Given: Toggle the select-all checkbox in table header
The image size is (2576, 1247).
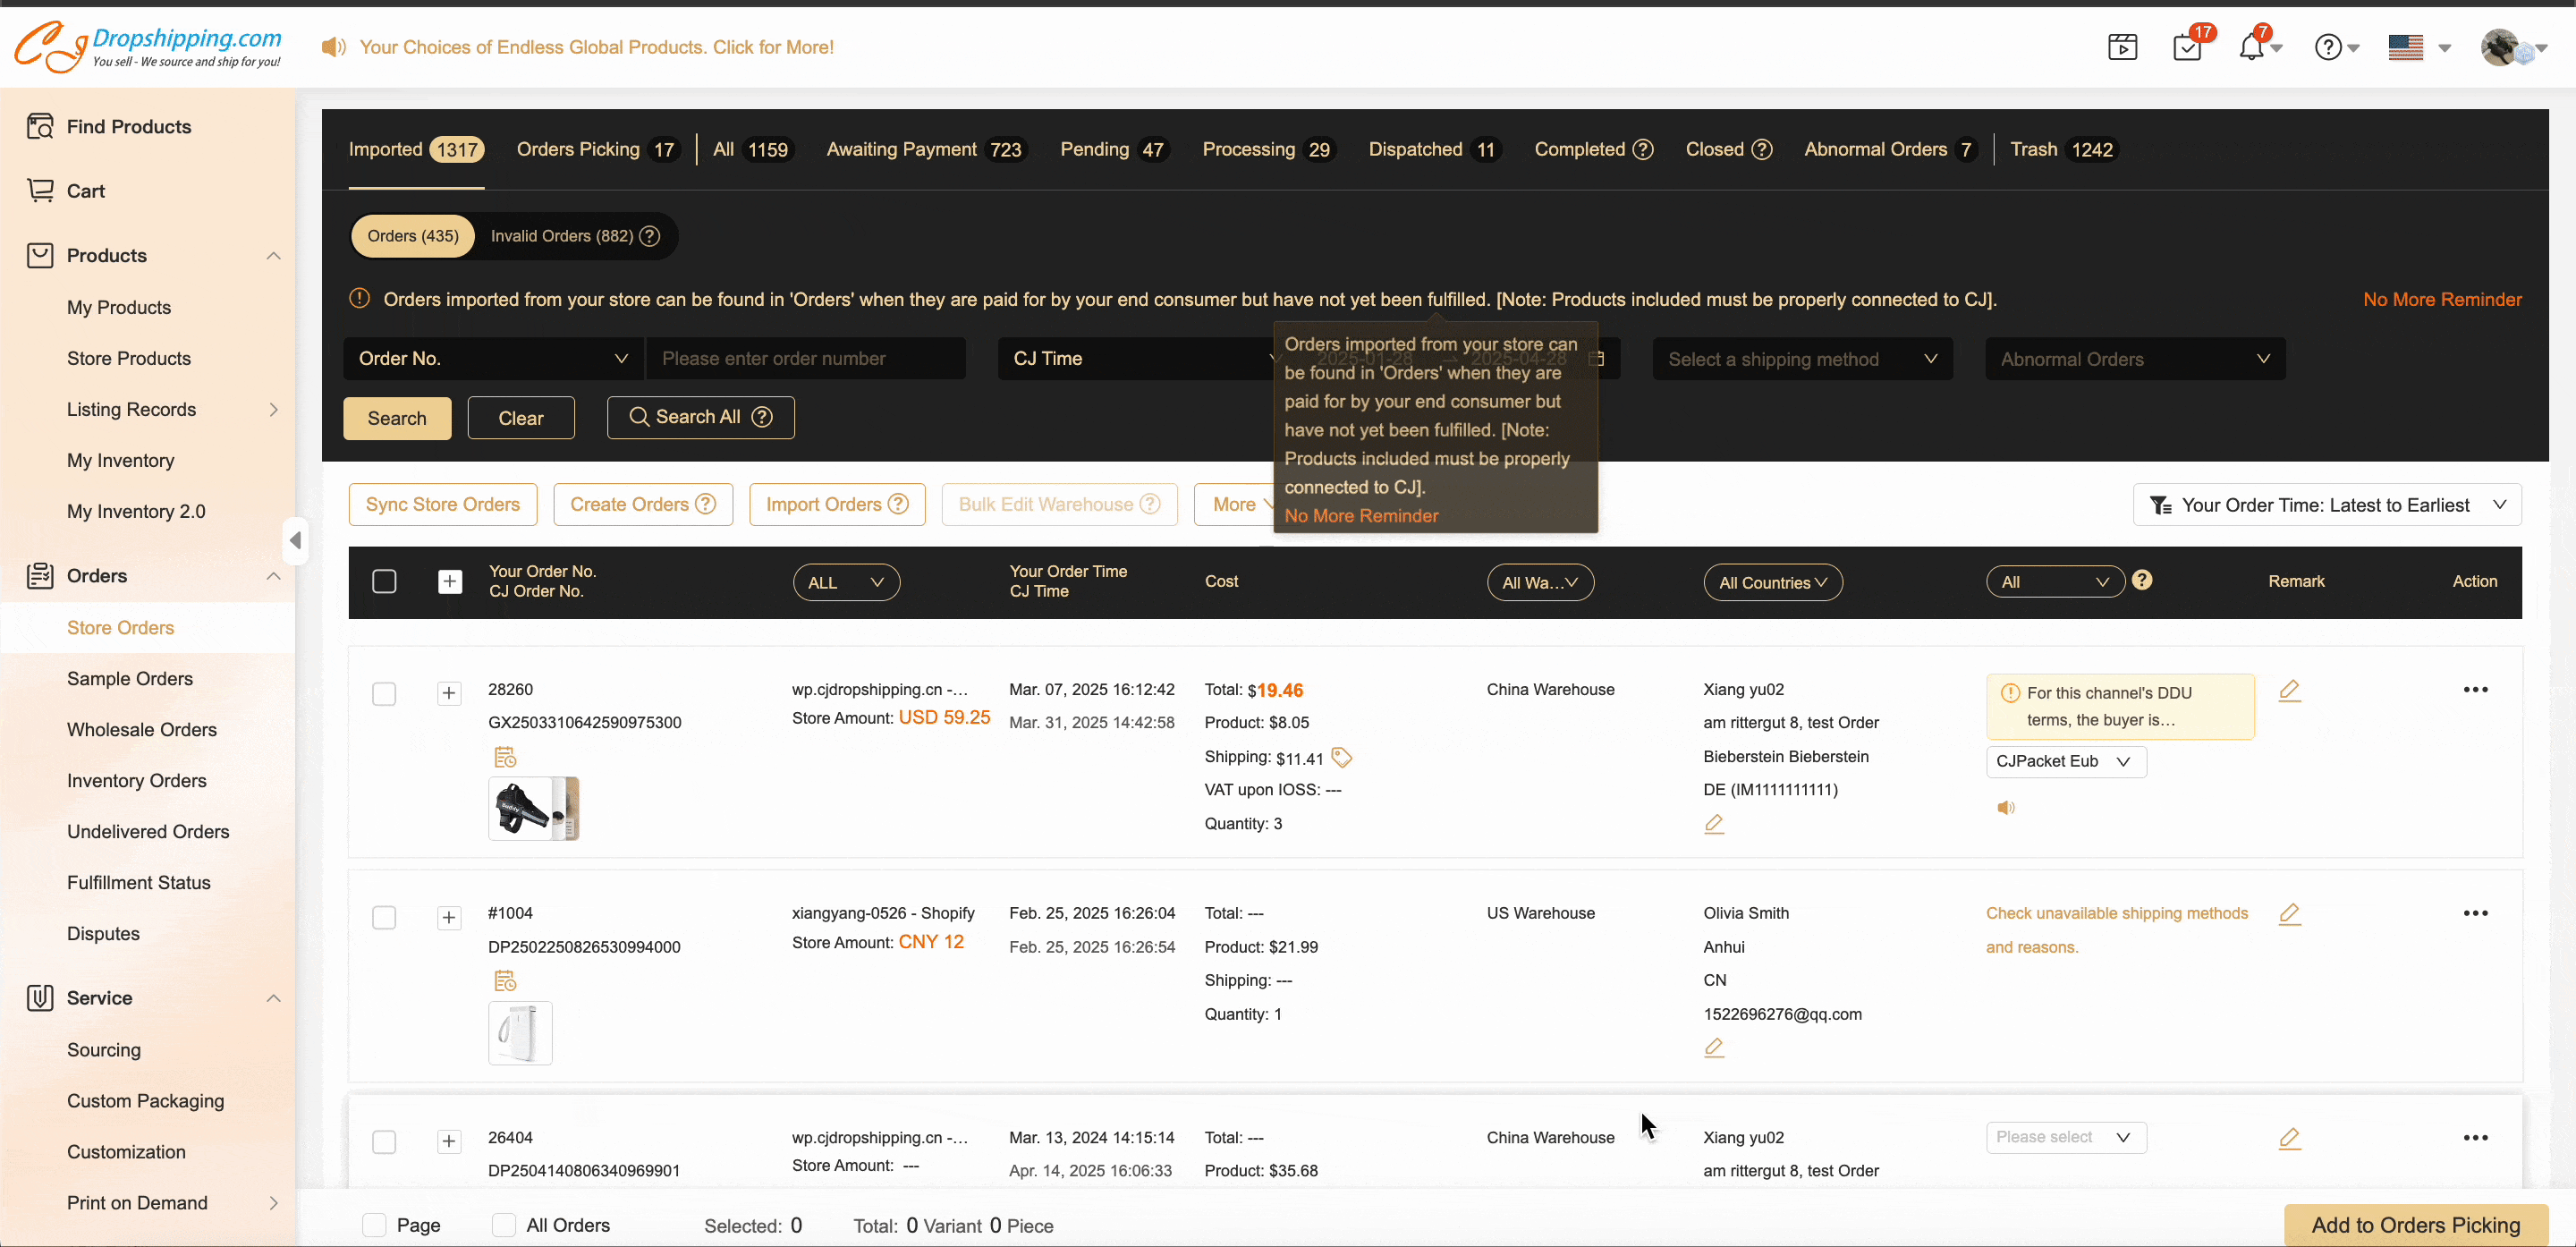Looking at the screenshot, I should point(384,581).
